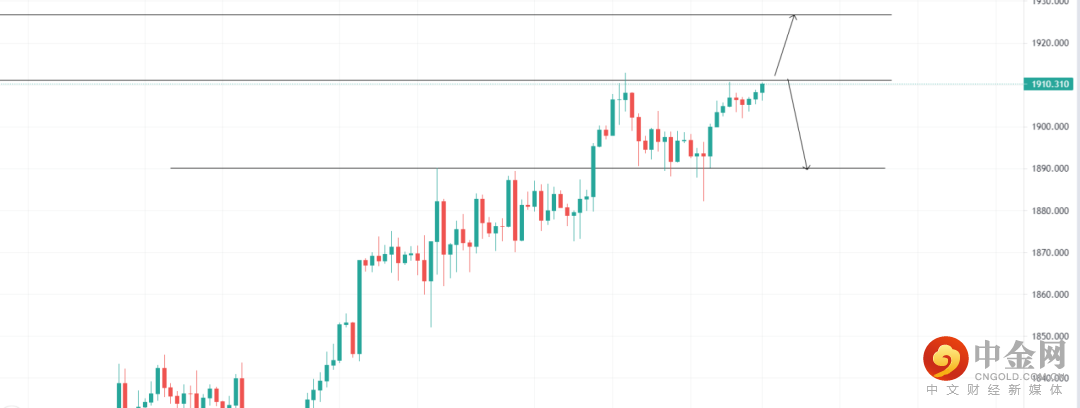The image size is (1080, 408).
Task: Click the upward arrow's arrowhead at top line
Action: point(794,16)
